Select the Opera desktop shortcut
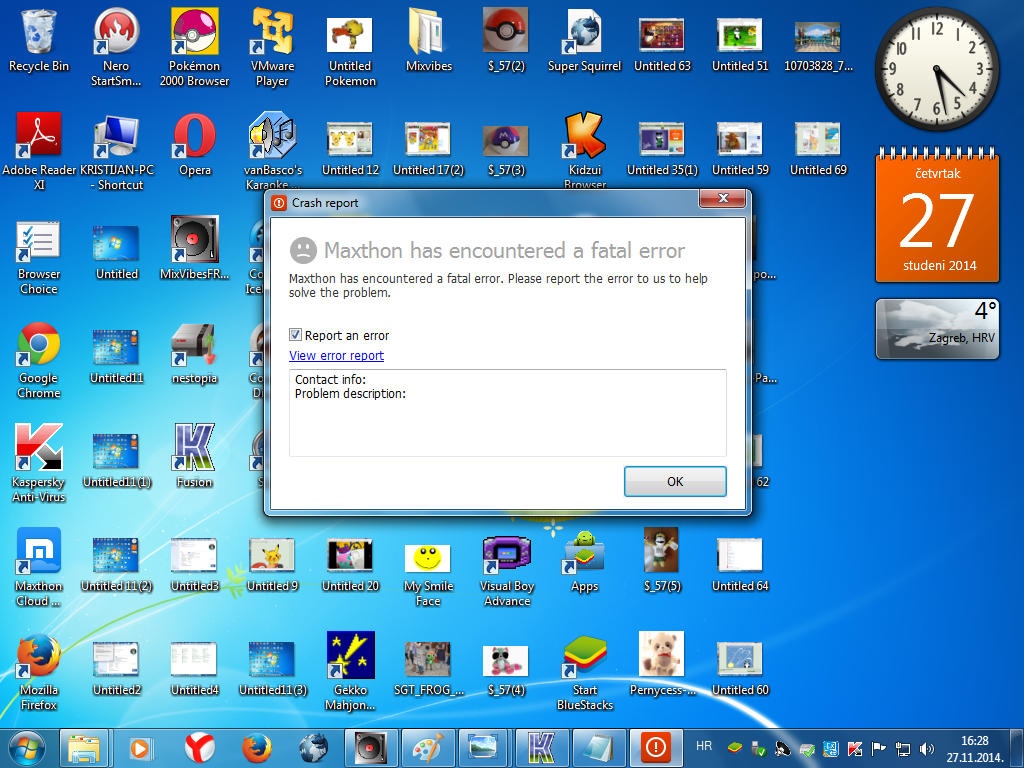 tap(195, 144)
